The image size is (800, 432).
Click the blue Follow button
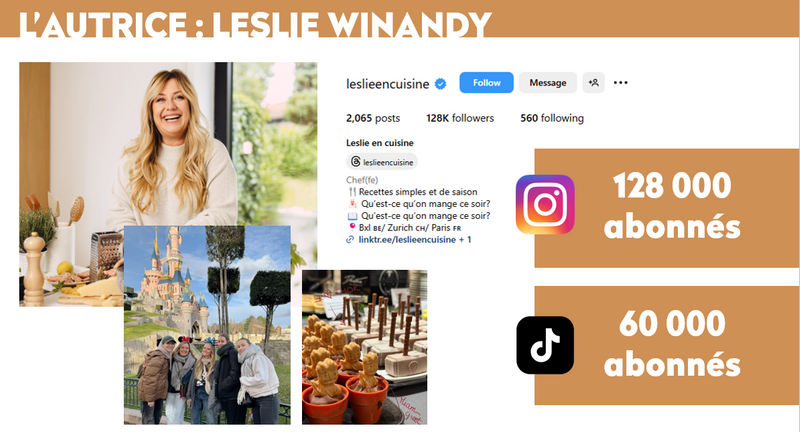[x=486, y=83]
